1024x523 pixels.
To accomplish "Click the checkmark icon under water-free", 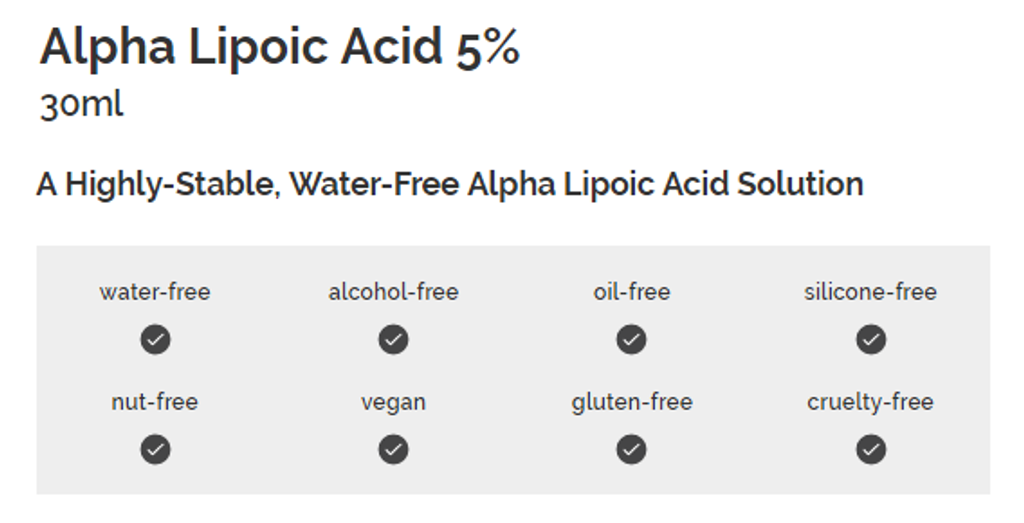I will point(155,340).
